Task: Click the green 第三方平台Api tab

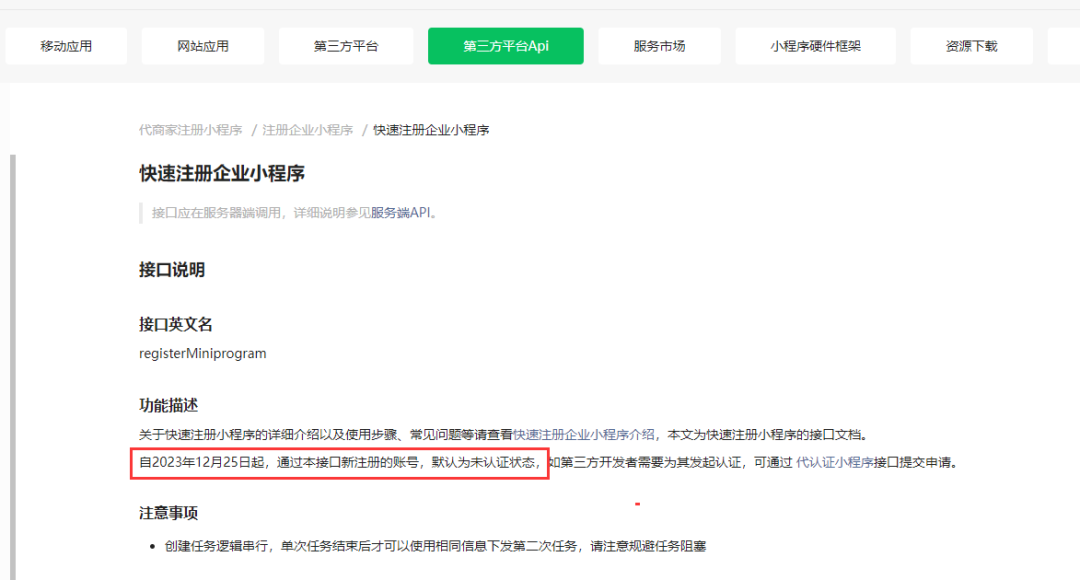Action: click(505, 46)
